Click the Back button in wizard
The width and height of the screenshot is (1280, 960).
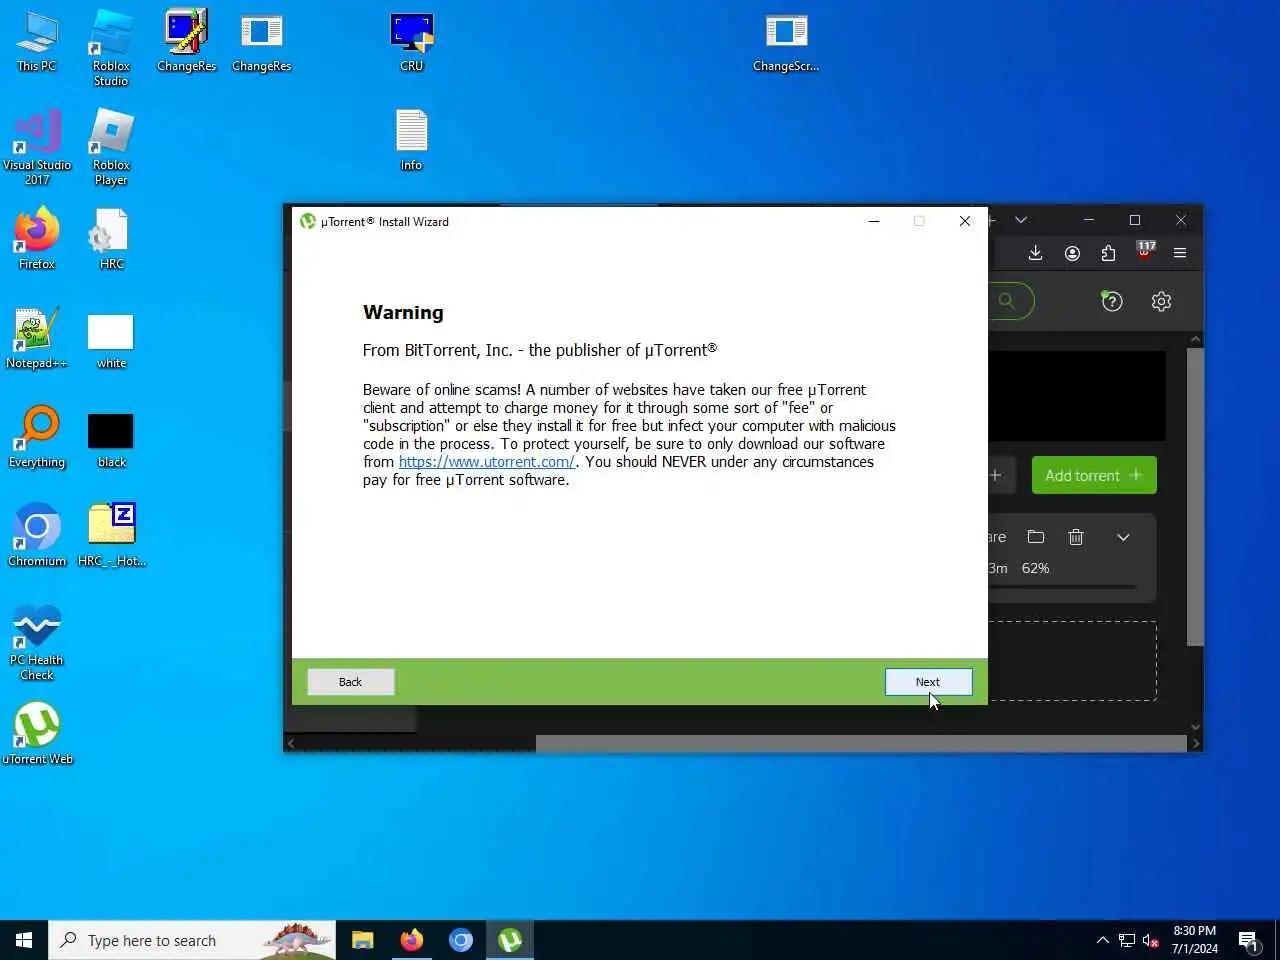click(350, 682)
